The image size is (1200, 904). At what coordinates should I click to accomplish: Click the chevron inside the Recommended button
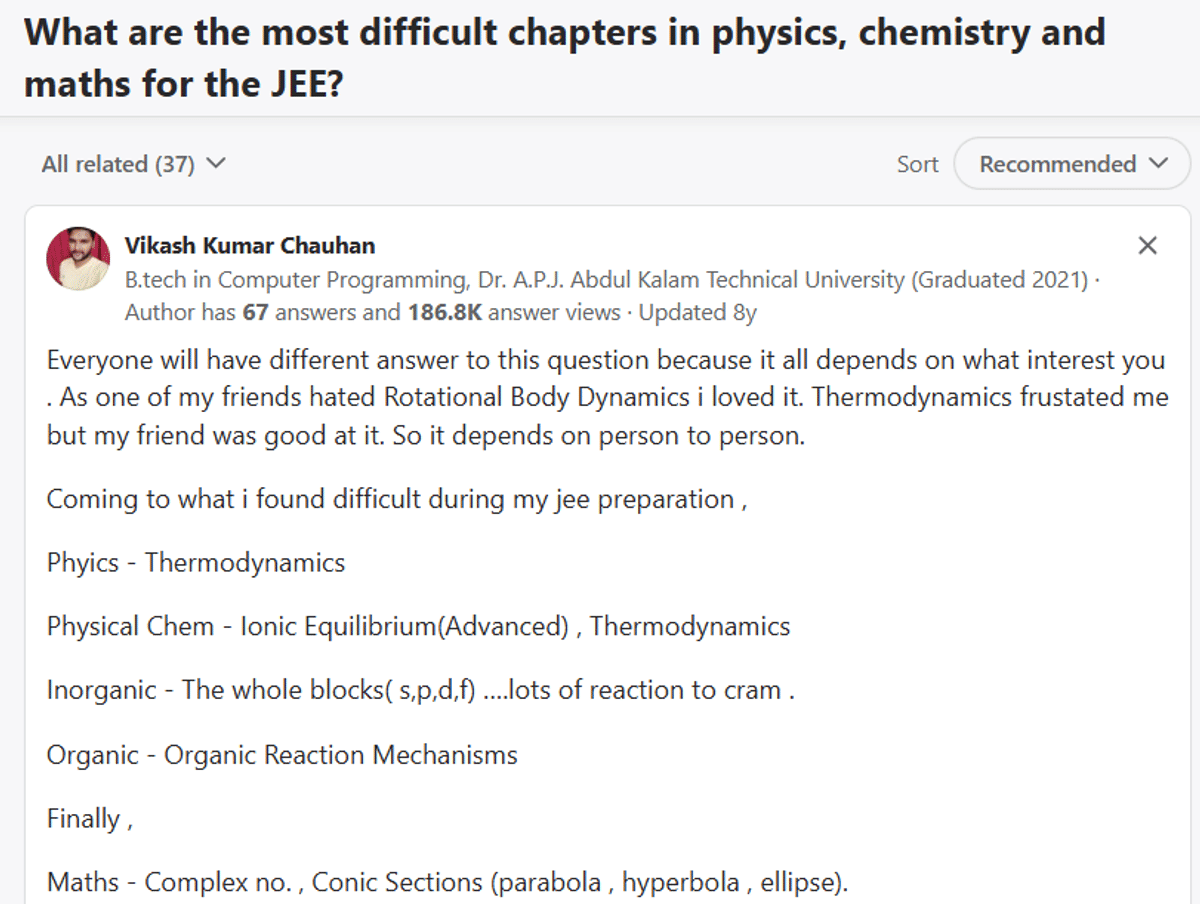coord(1159,164)
